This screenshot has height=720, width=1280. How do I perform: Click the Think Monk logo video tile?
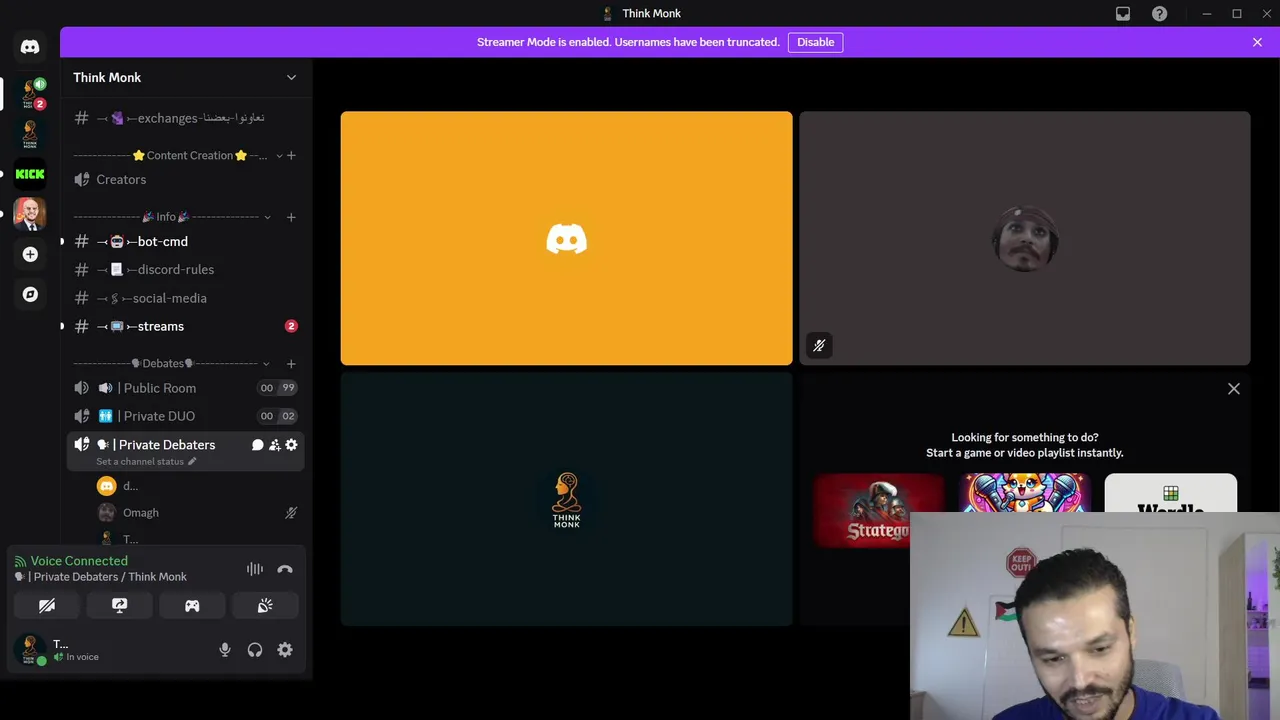click(x=566, y=499)
